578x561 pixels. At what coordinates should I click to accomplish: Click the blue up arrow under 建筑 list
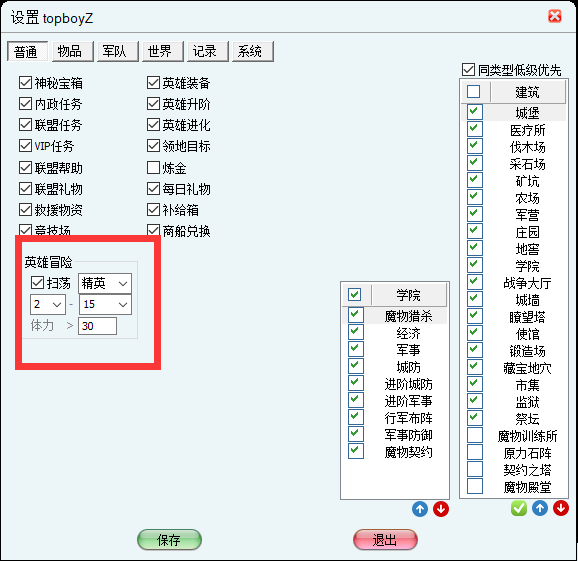pyautogui.click(x=540, y=508)
